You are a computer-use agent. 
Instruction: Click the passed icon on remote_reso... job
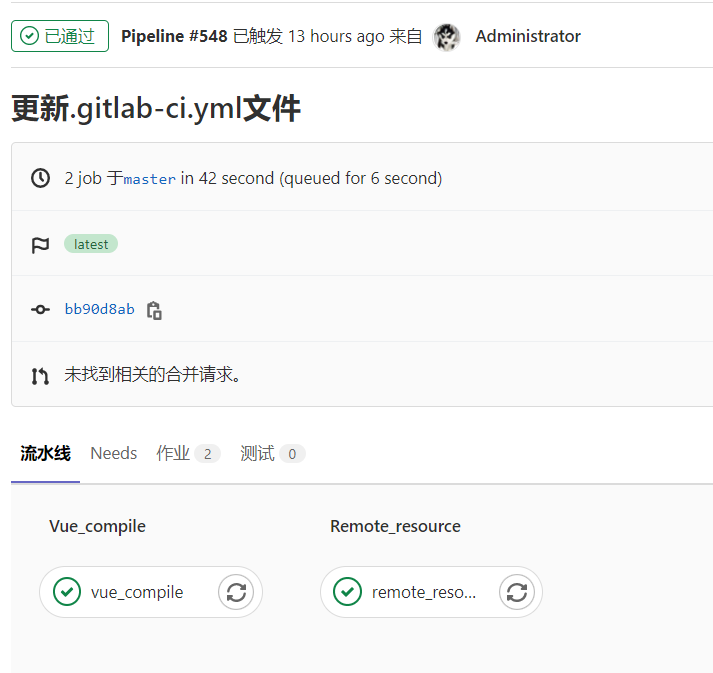(x=347, y=592)
